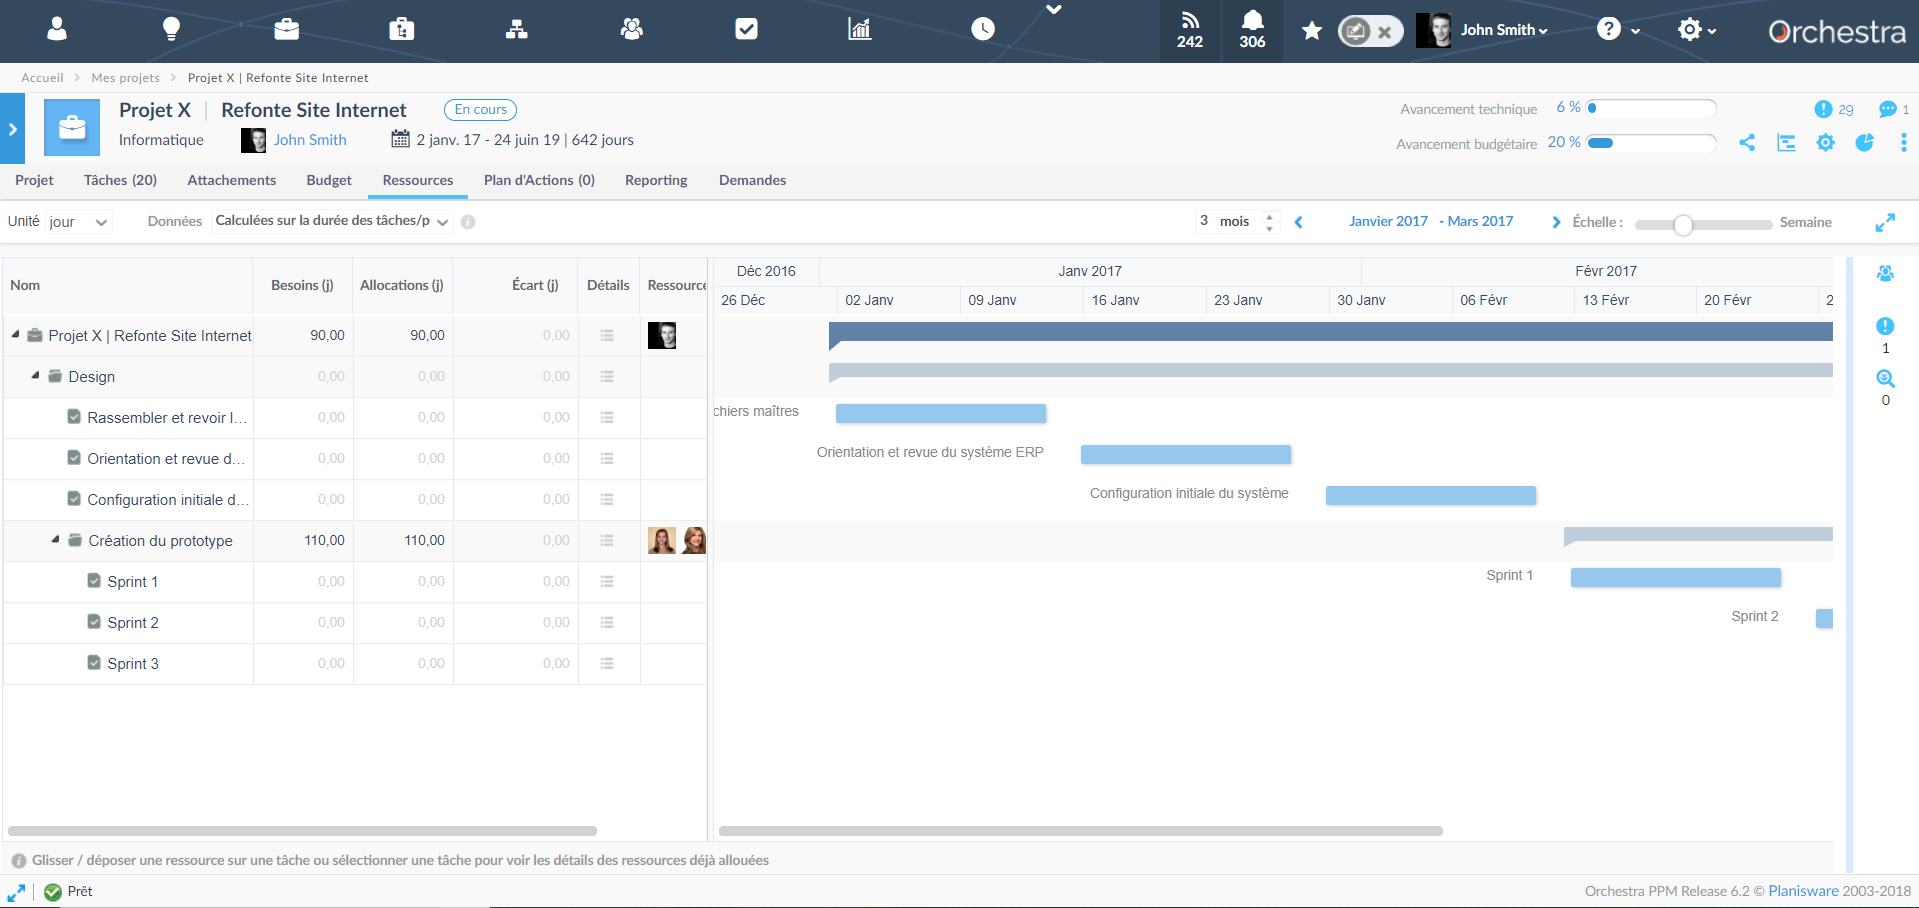Adjust the Échelle timeline scale slider
The width and height of the screenshot is (1919, 908).
tap(1684, 226)
